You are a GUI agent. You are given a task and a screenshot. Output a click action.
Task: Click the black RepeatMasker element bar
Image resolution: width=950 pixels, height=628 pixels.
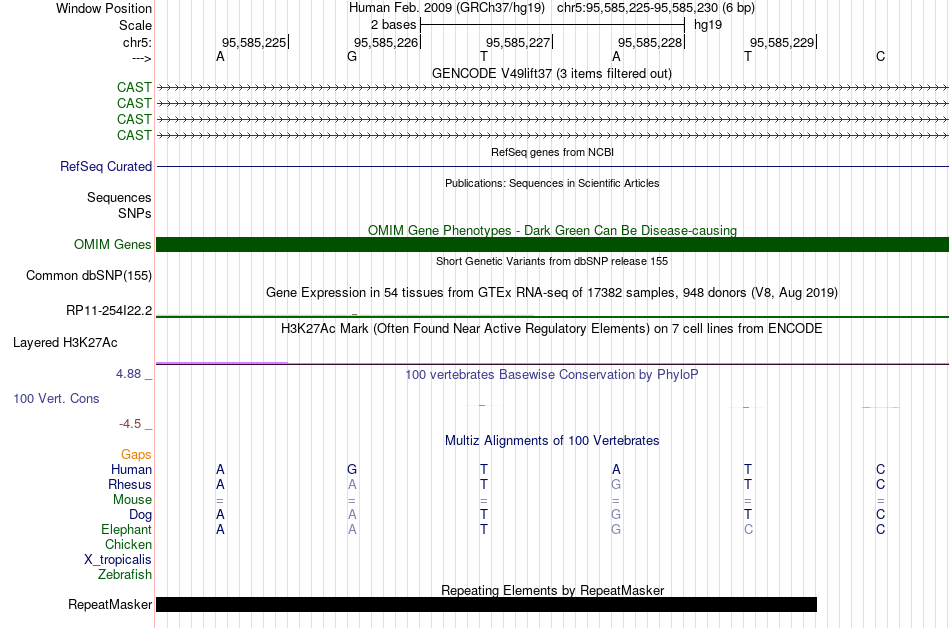point(487,604)
